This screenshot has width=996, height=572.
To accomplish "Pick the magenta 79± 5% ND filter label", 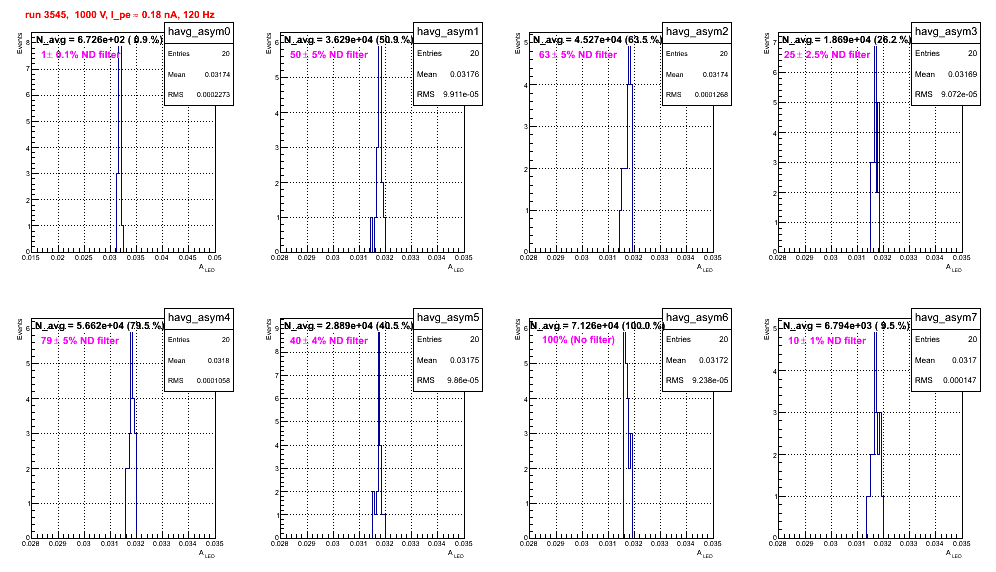I will coord(80,341).
